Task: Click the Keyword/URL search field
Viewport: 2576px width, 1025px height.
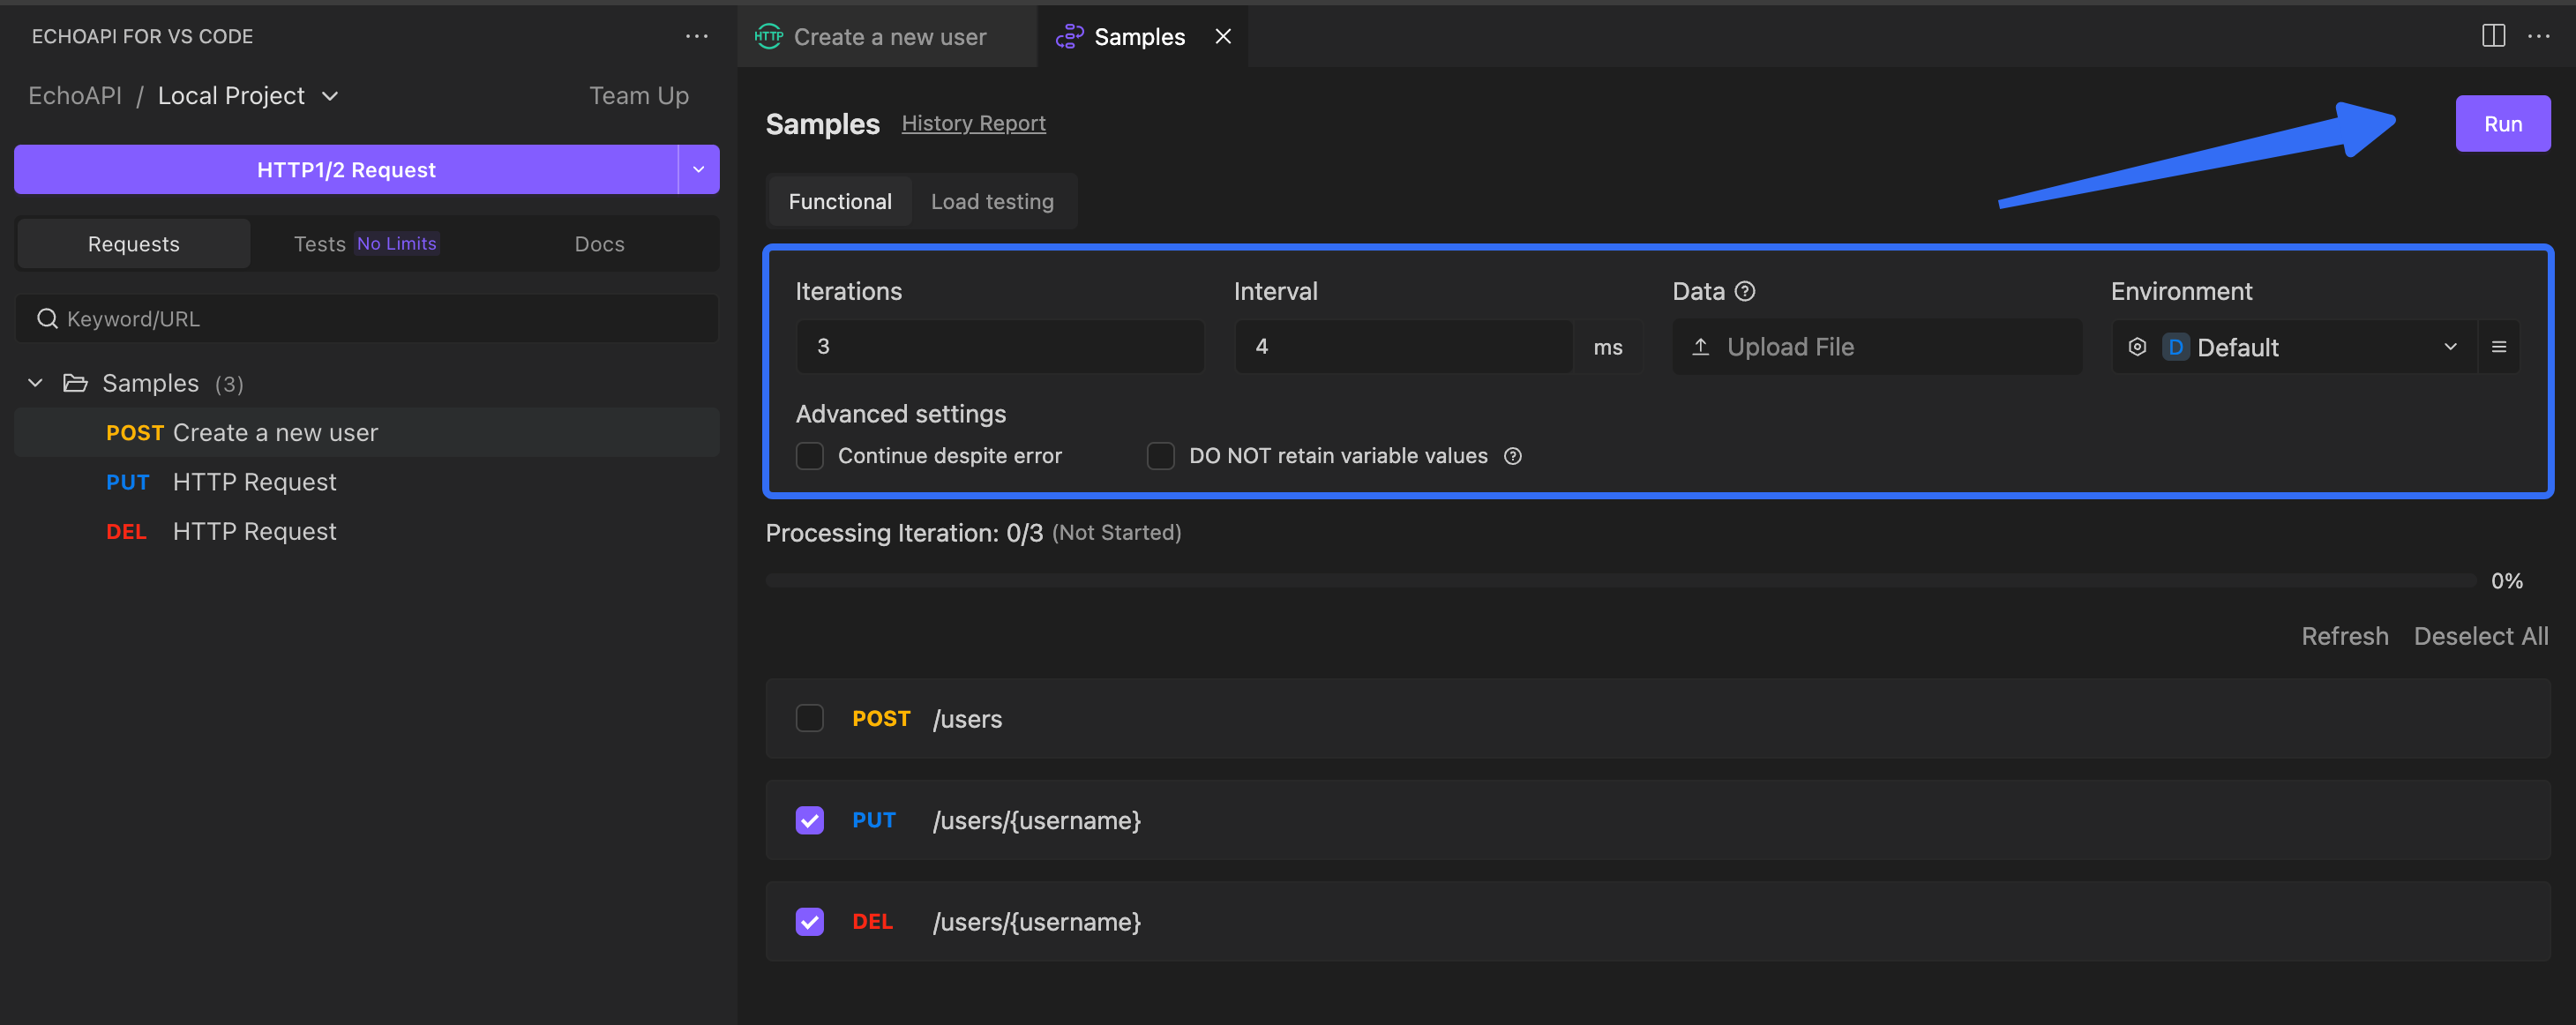Action: tap(366, 319)
